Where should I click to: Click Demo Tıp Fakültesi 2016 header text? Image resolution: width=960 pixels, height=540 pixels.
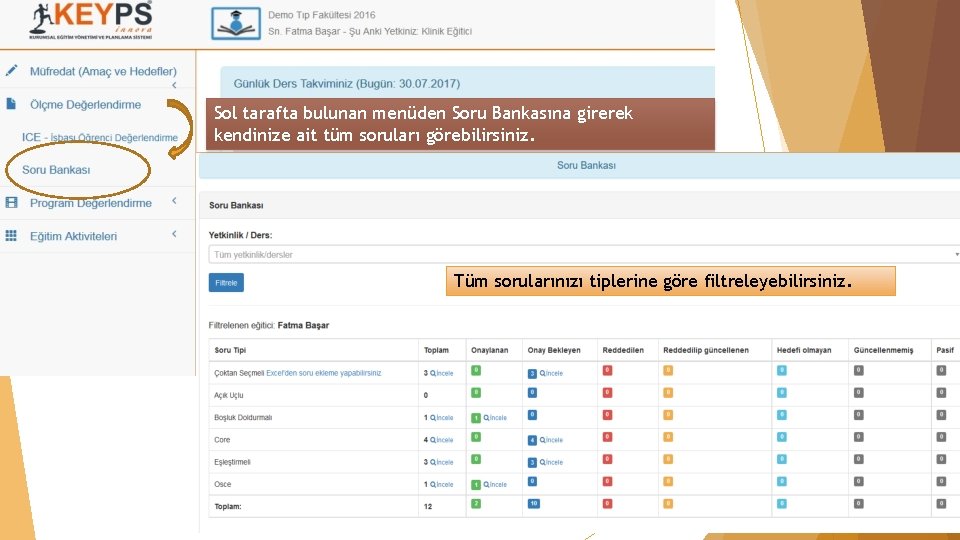click(x=321, y=15)
